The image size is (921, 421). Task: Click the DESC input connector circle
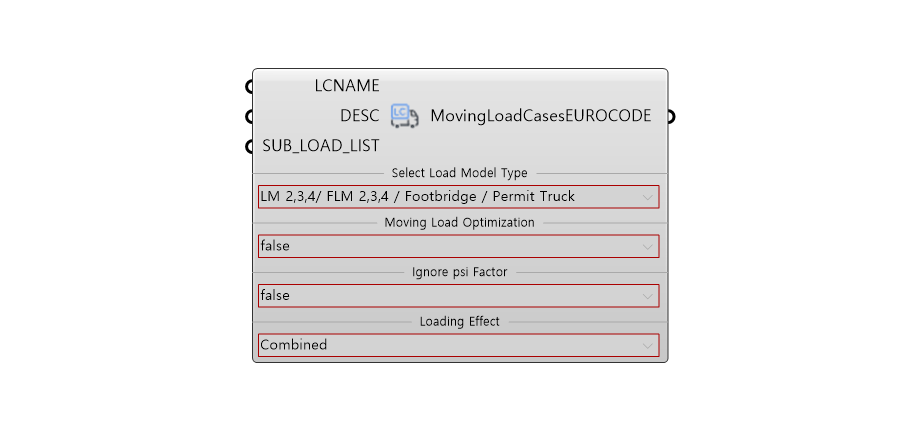(x=249, y=117)
